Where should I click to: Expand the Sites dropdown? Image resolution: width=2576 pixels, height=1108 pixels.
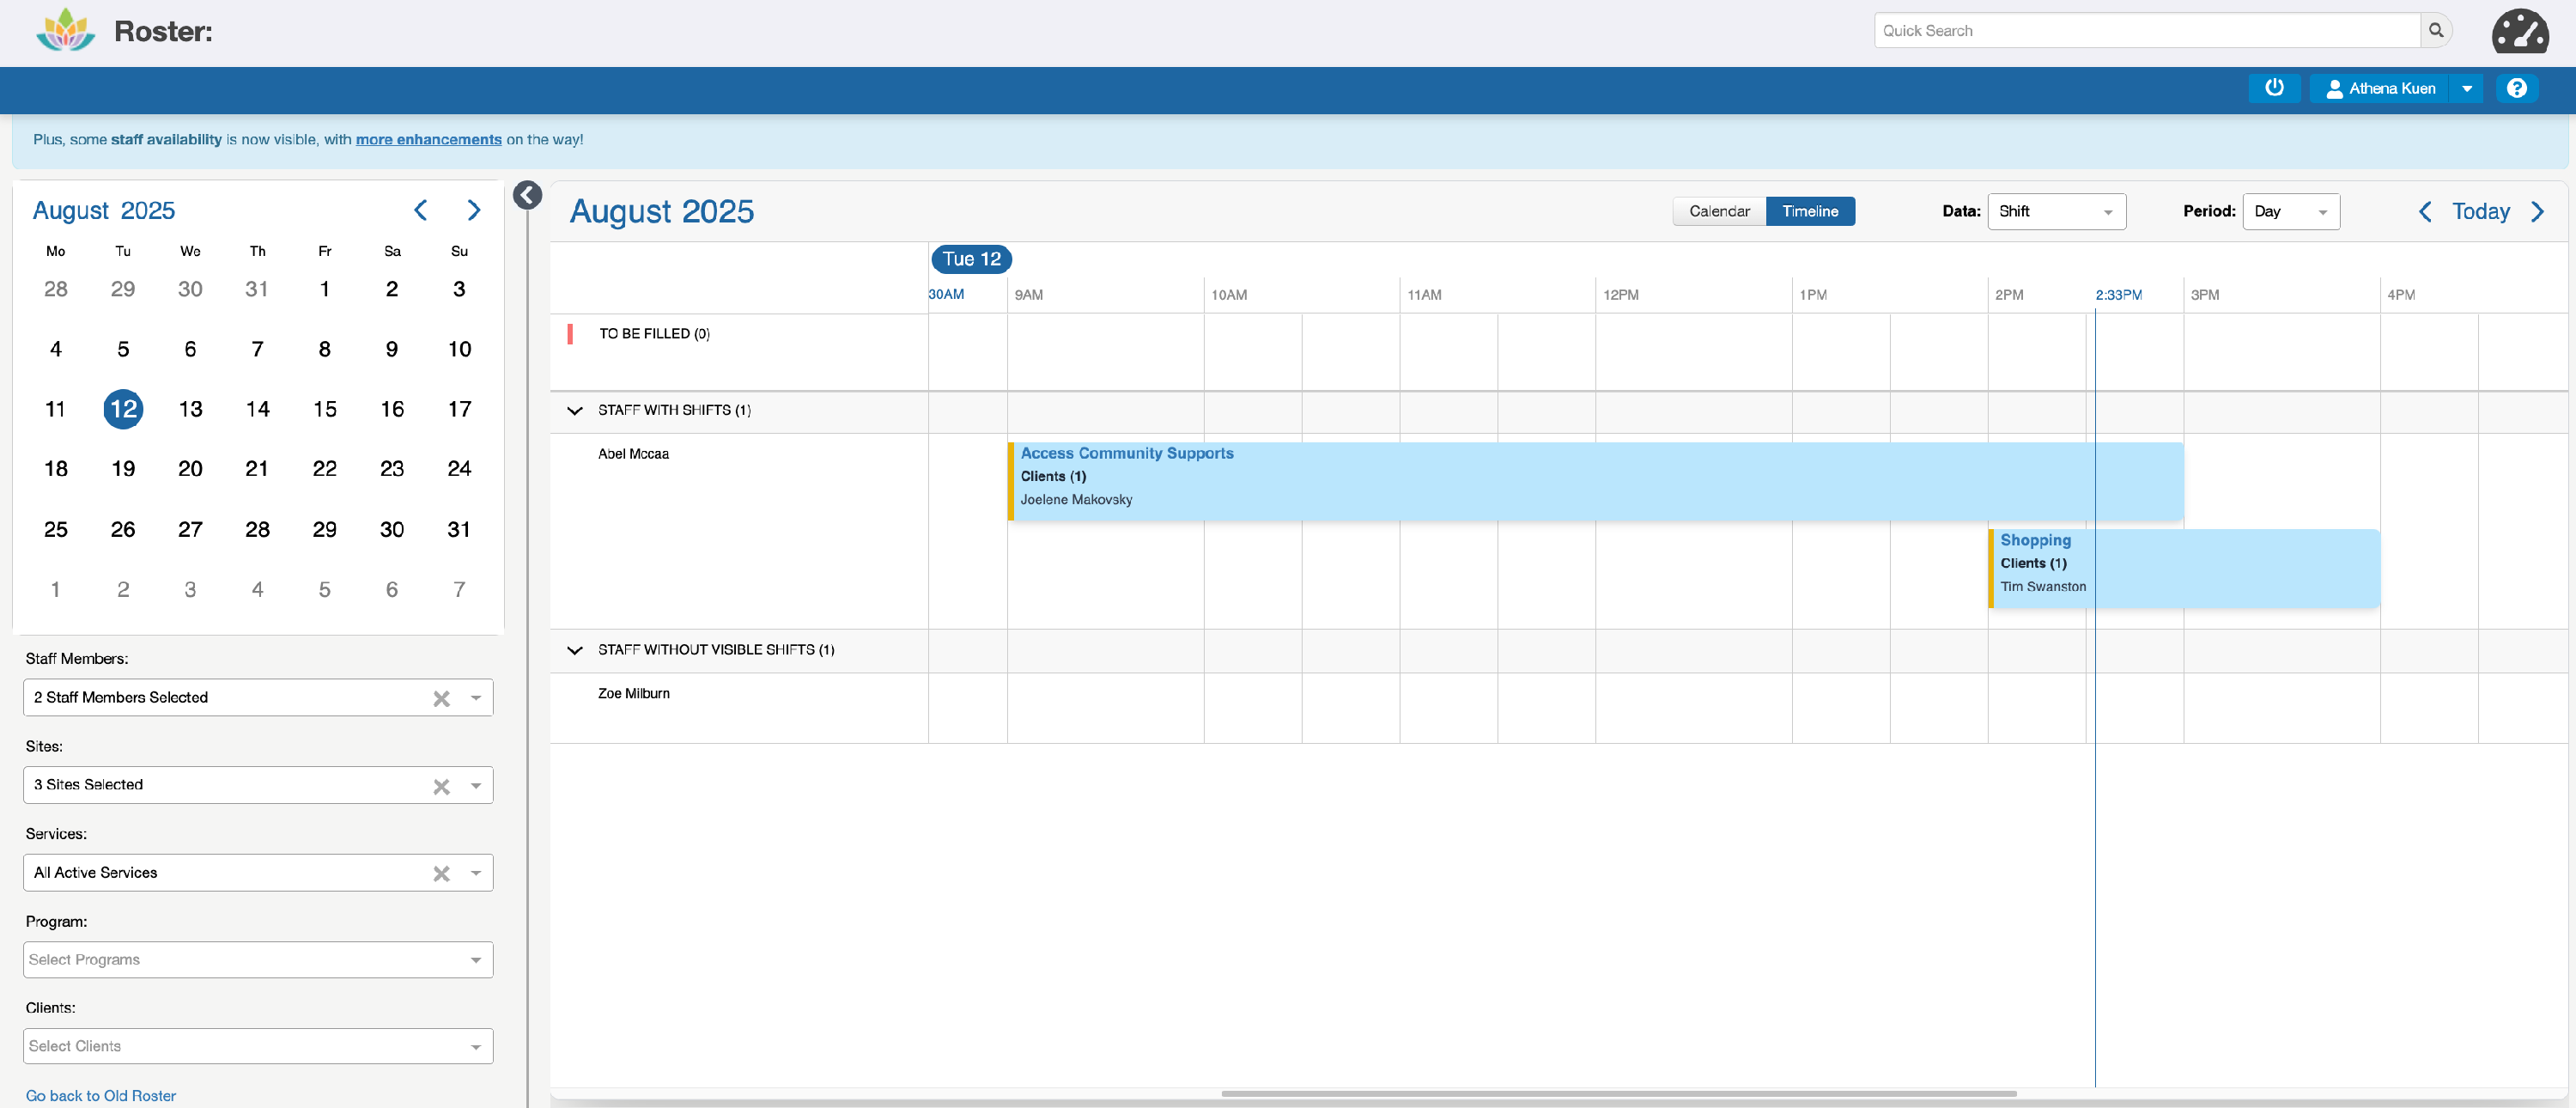(x=476, y=786)
